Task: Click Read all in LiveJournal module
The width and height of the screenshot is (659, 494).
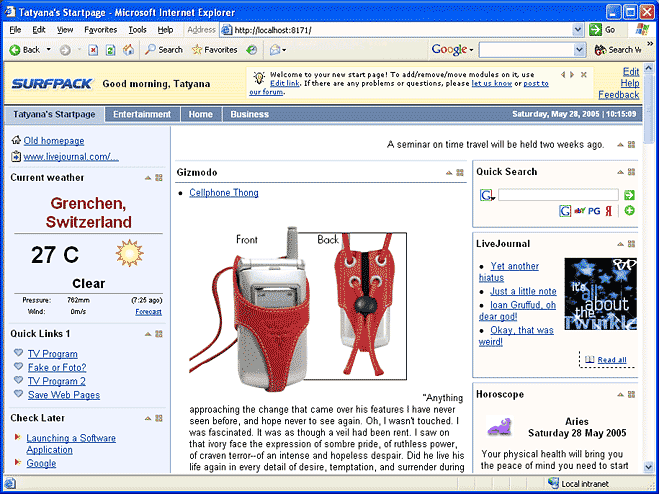Action: [612, 360]
